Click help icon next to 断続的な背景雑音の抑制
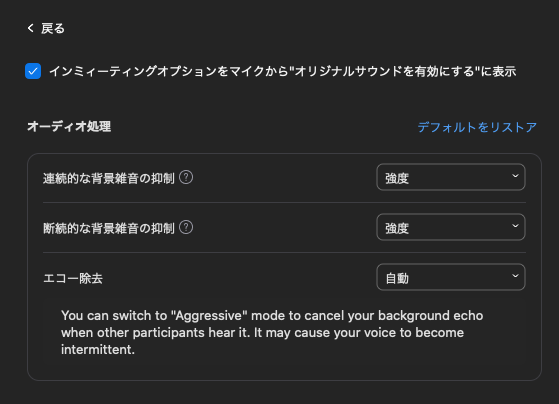This screenshot has height=404, width=559. tap(186, 227)
